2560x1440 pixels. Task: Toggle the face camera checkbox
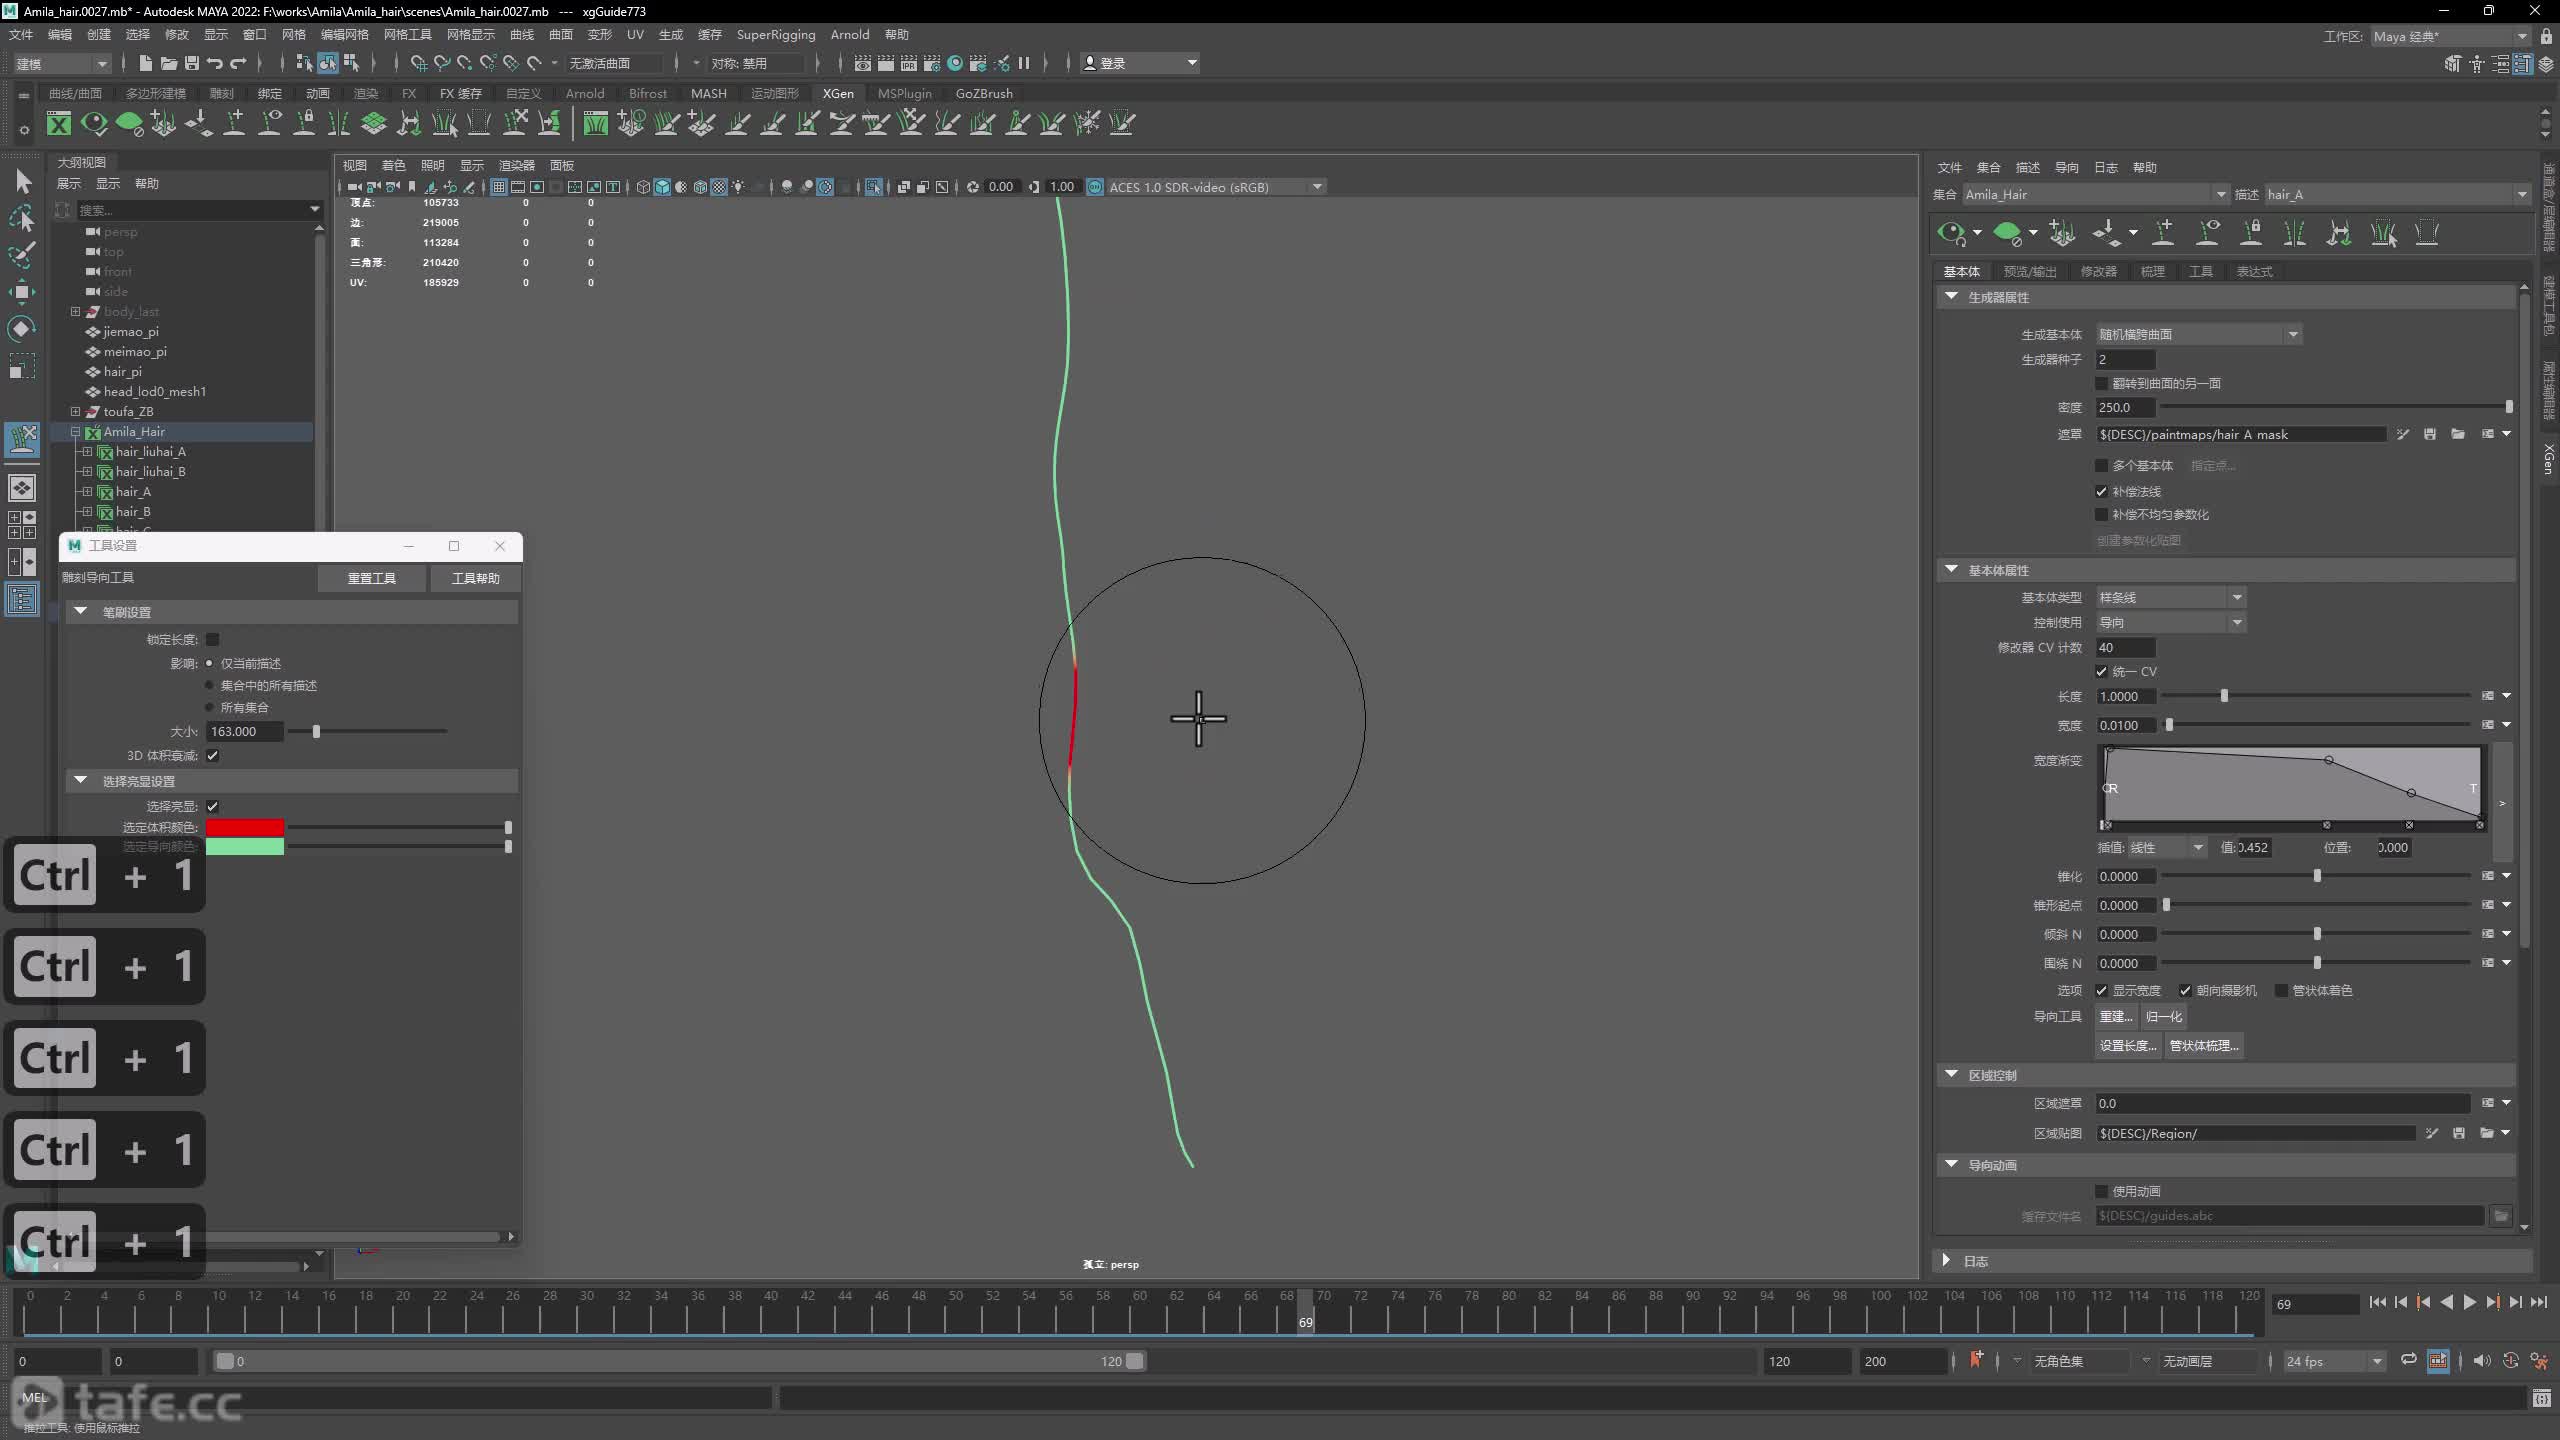tap(2186, 990)
